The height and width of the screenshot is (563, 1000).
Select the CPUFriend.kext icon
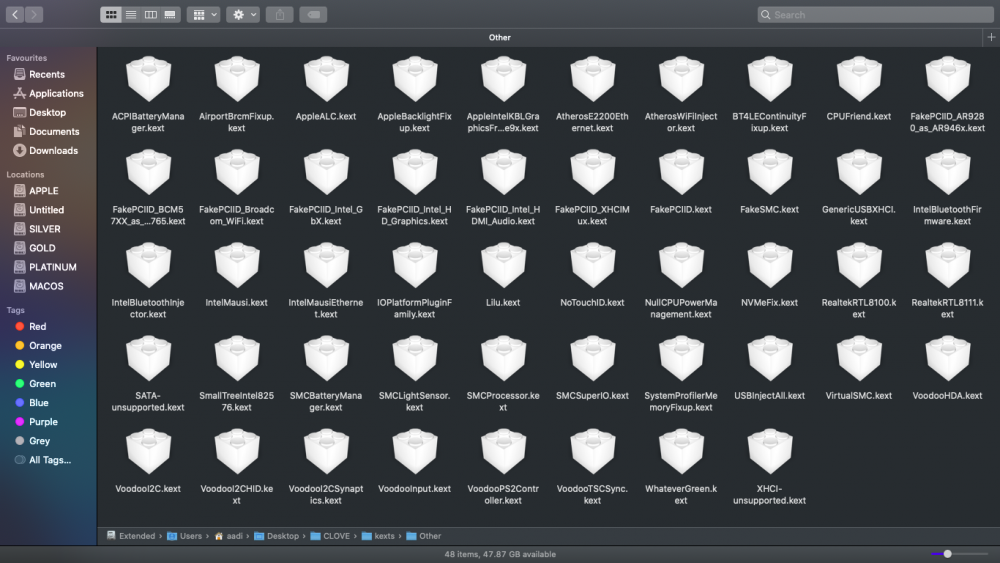[859, 79]
